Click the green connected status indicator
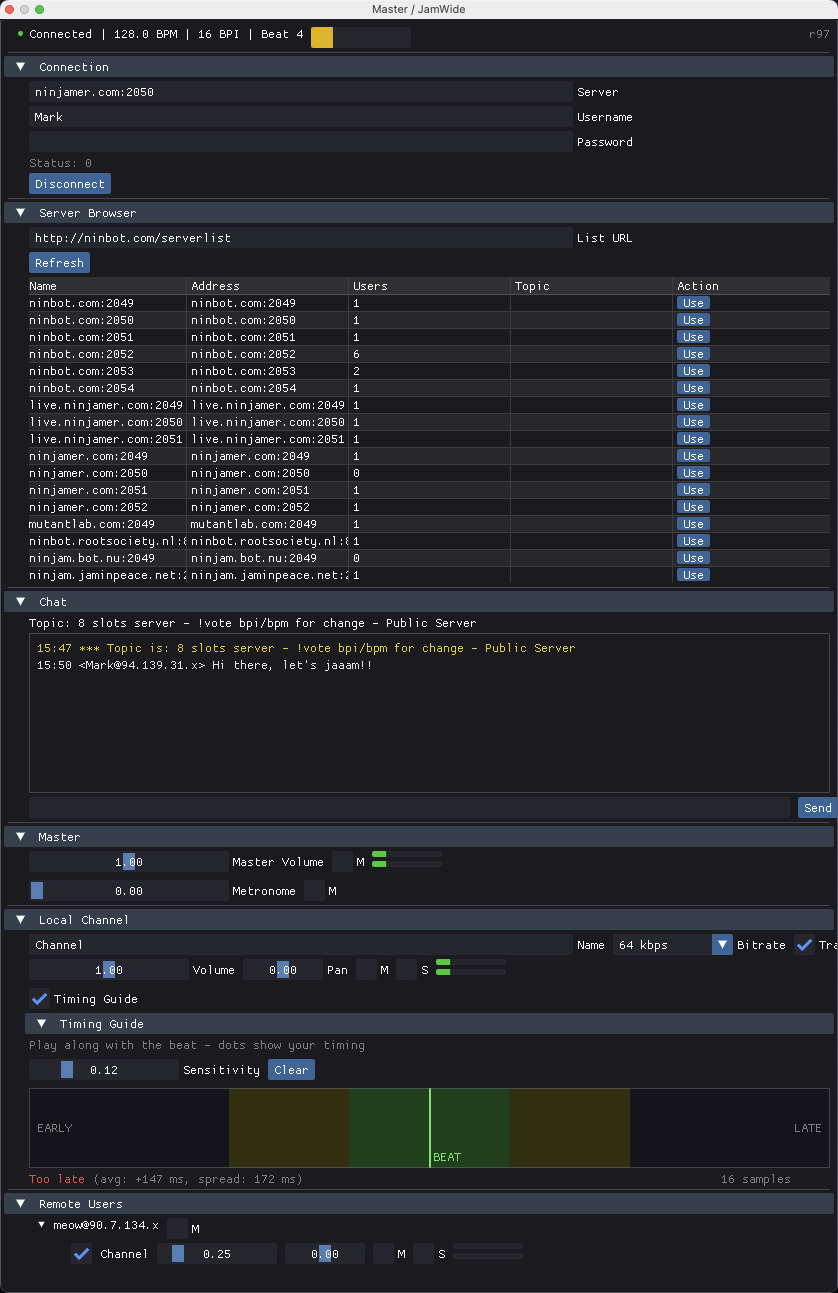Screen dimensions: 838x1293 click(x=17, y=33)
